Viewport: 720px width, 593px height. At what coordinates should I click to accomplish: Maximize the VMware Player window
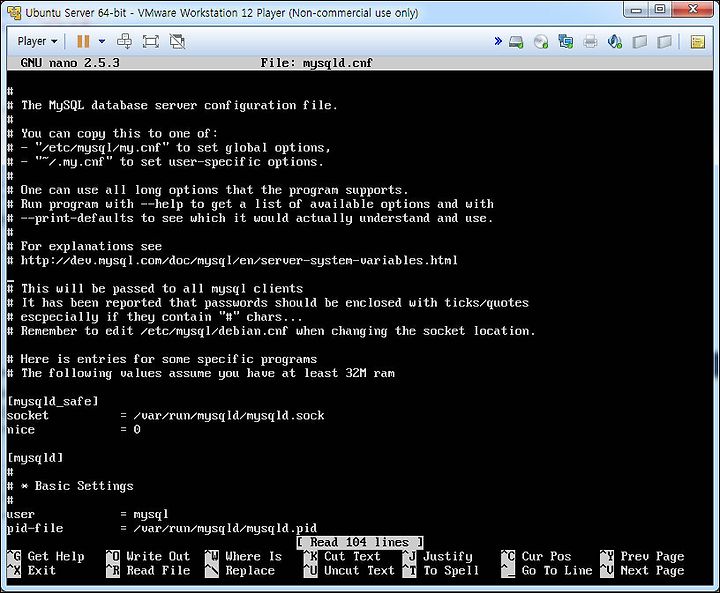pyautogui.click(x=660, y=10)
